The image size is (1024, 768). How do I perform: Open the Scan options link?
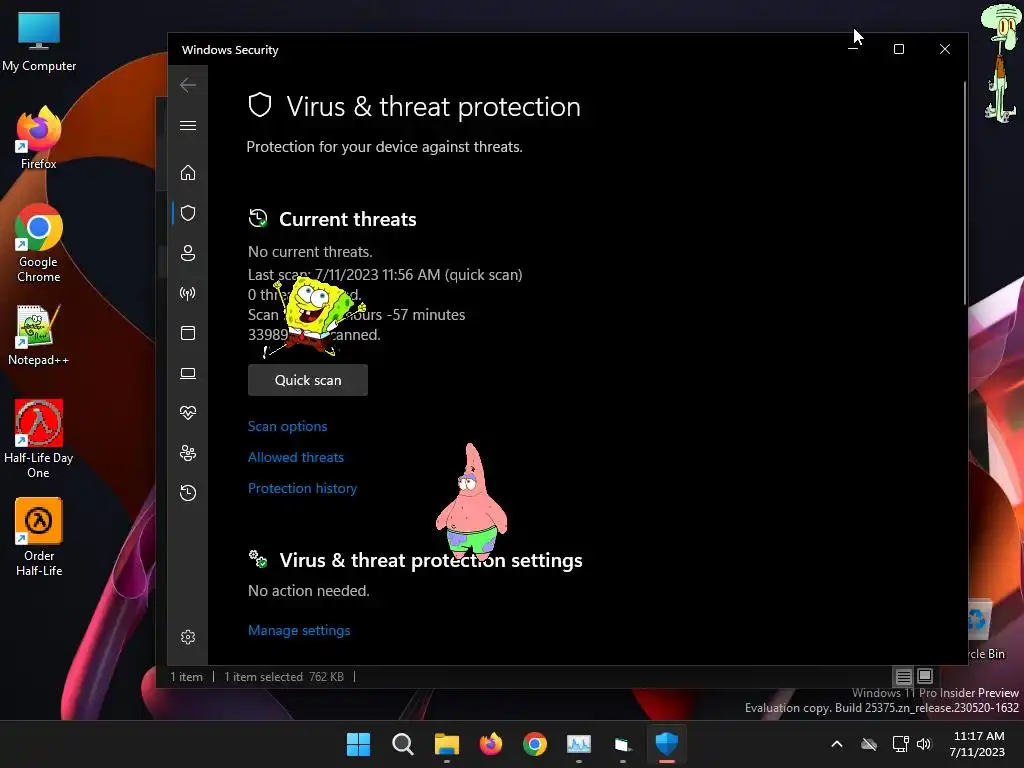click(287, 426)
